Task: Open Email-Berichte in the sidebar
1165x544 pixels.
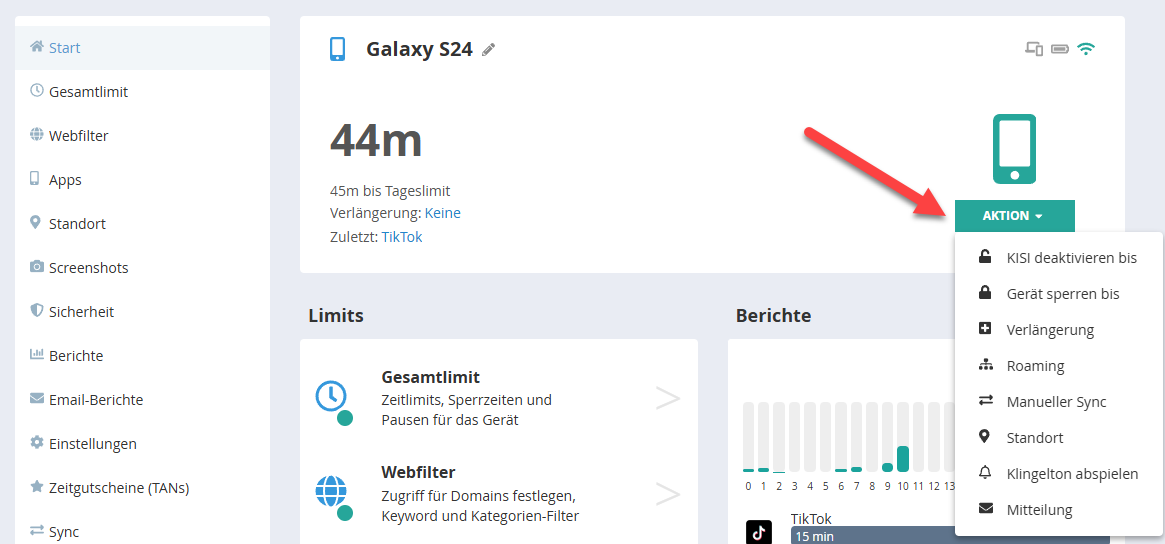Action: (142, 399)
